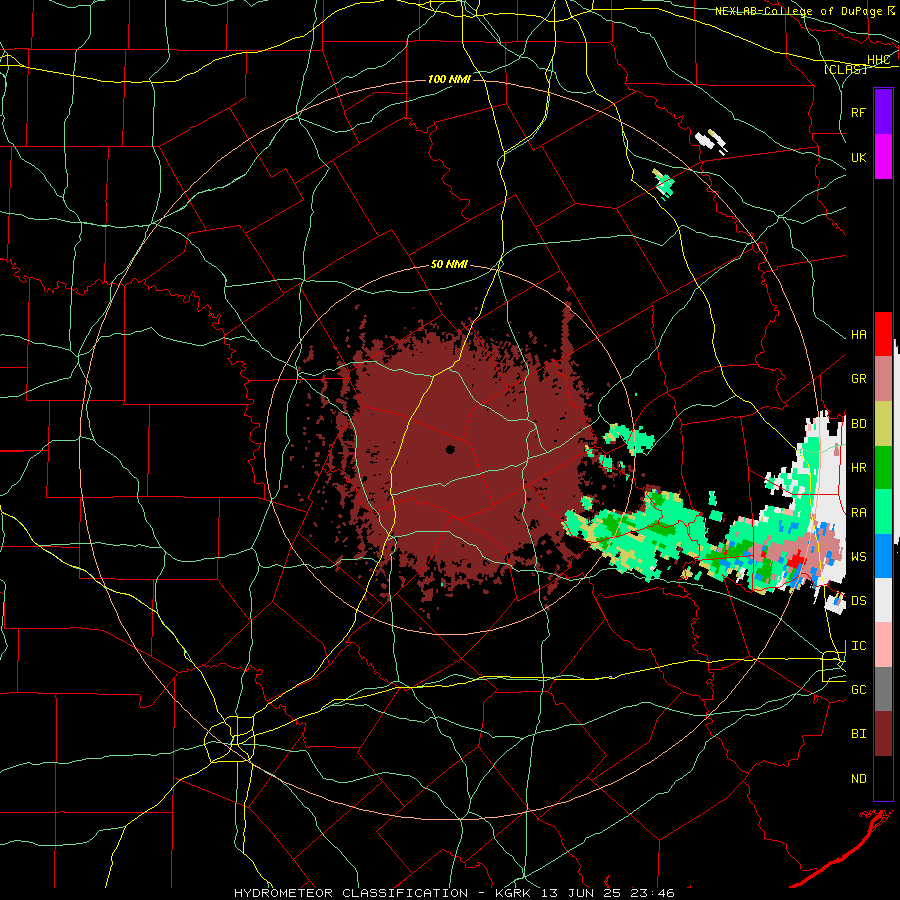This screenshot has width=900, height=900.
Task: Click the radar site black dot marker
Action: coord(450,449)
